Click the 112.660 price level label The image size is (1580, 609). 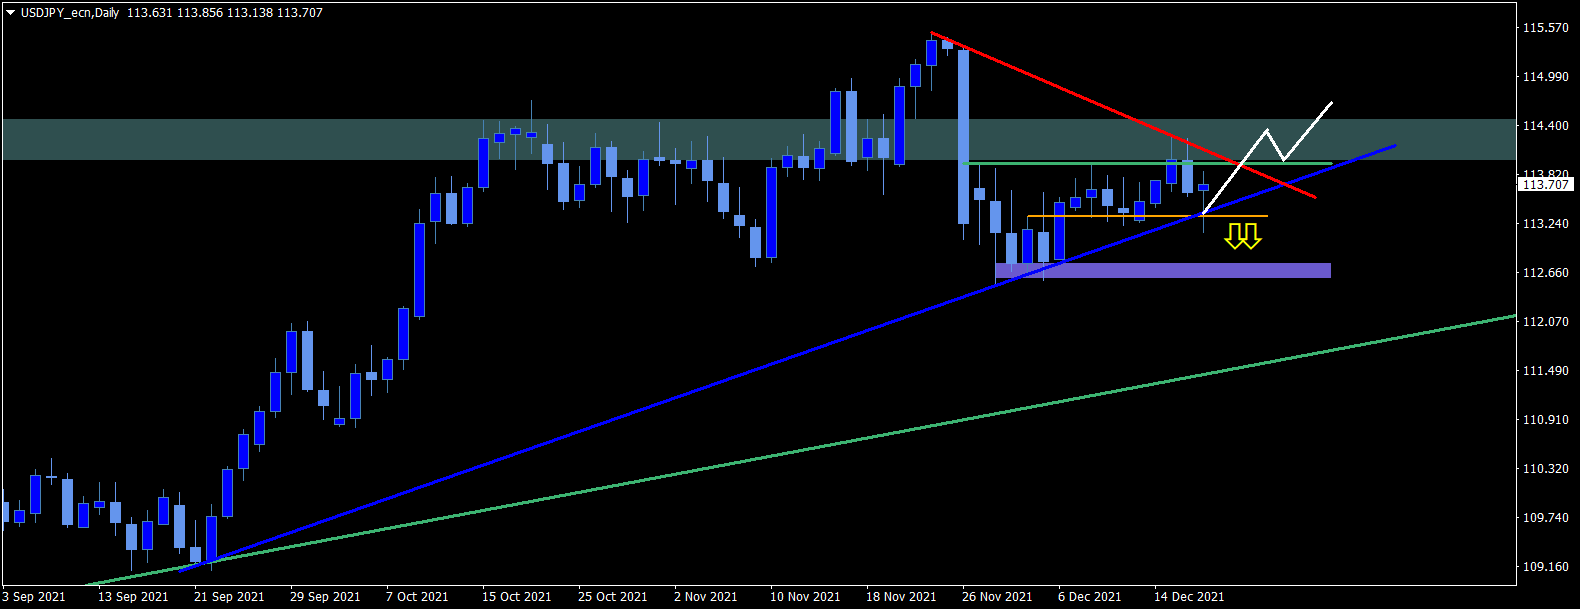[1545, 273]
